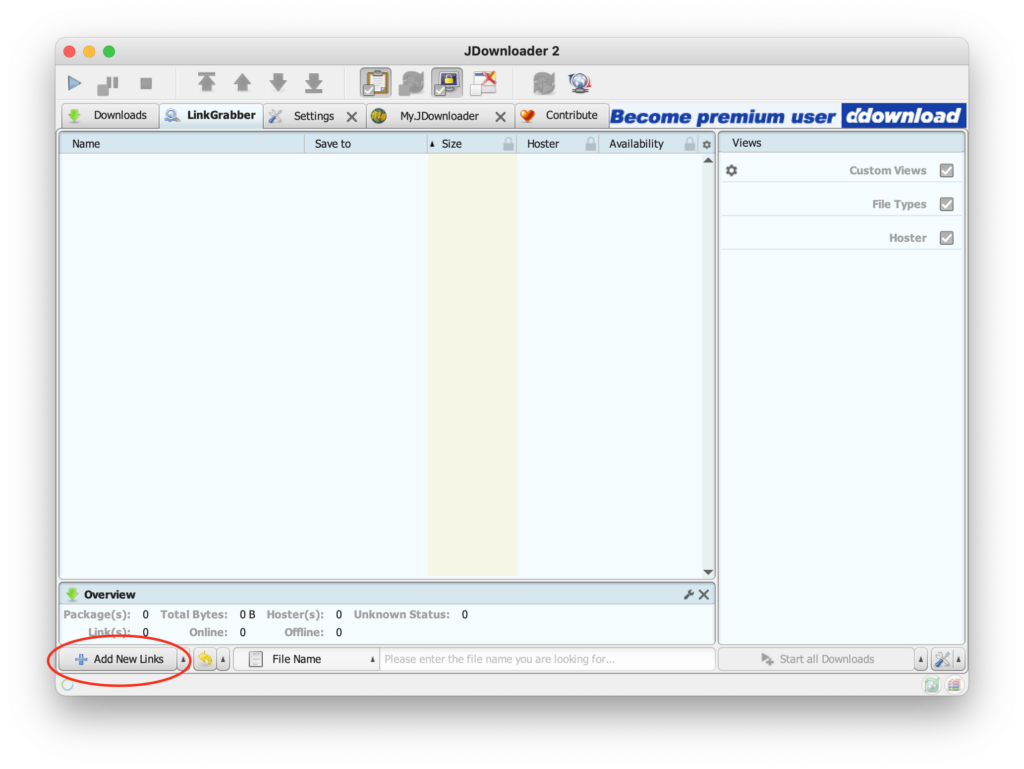This screenshot has width=1024, height=769.
Task: Open Overview panel wrench settings
Action: click(688, 595)
